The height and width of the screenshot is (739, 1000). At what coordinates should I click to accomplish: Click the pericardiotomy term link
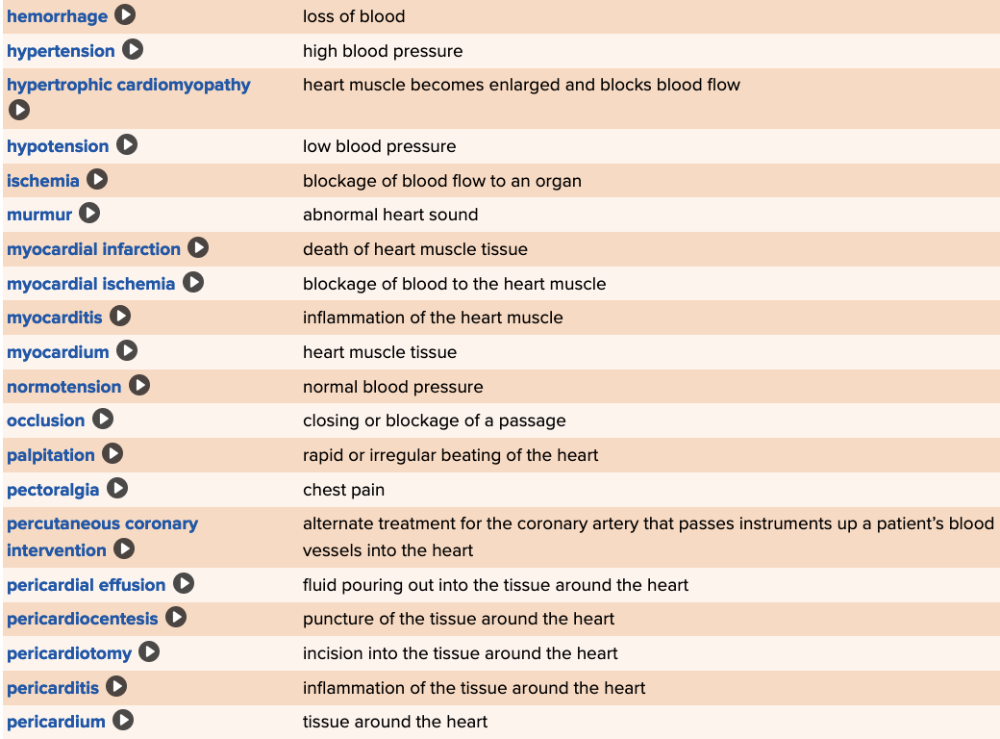(69, 654)
